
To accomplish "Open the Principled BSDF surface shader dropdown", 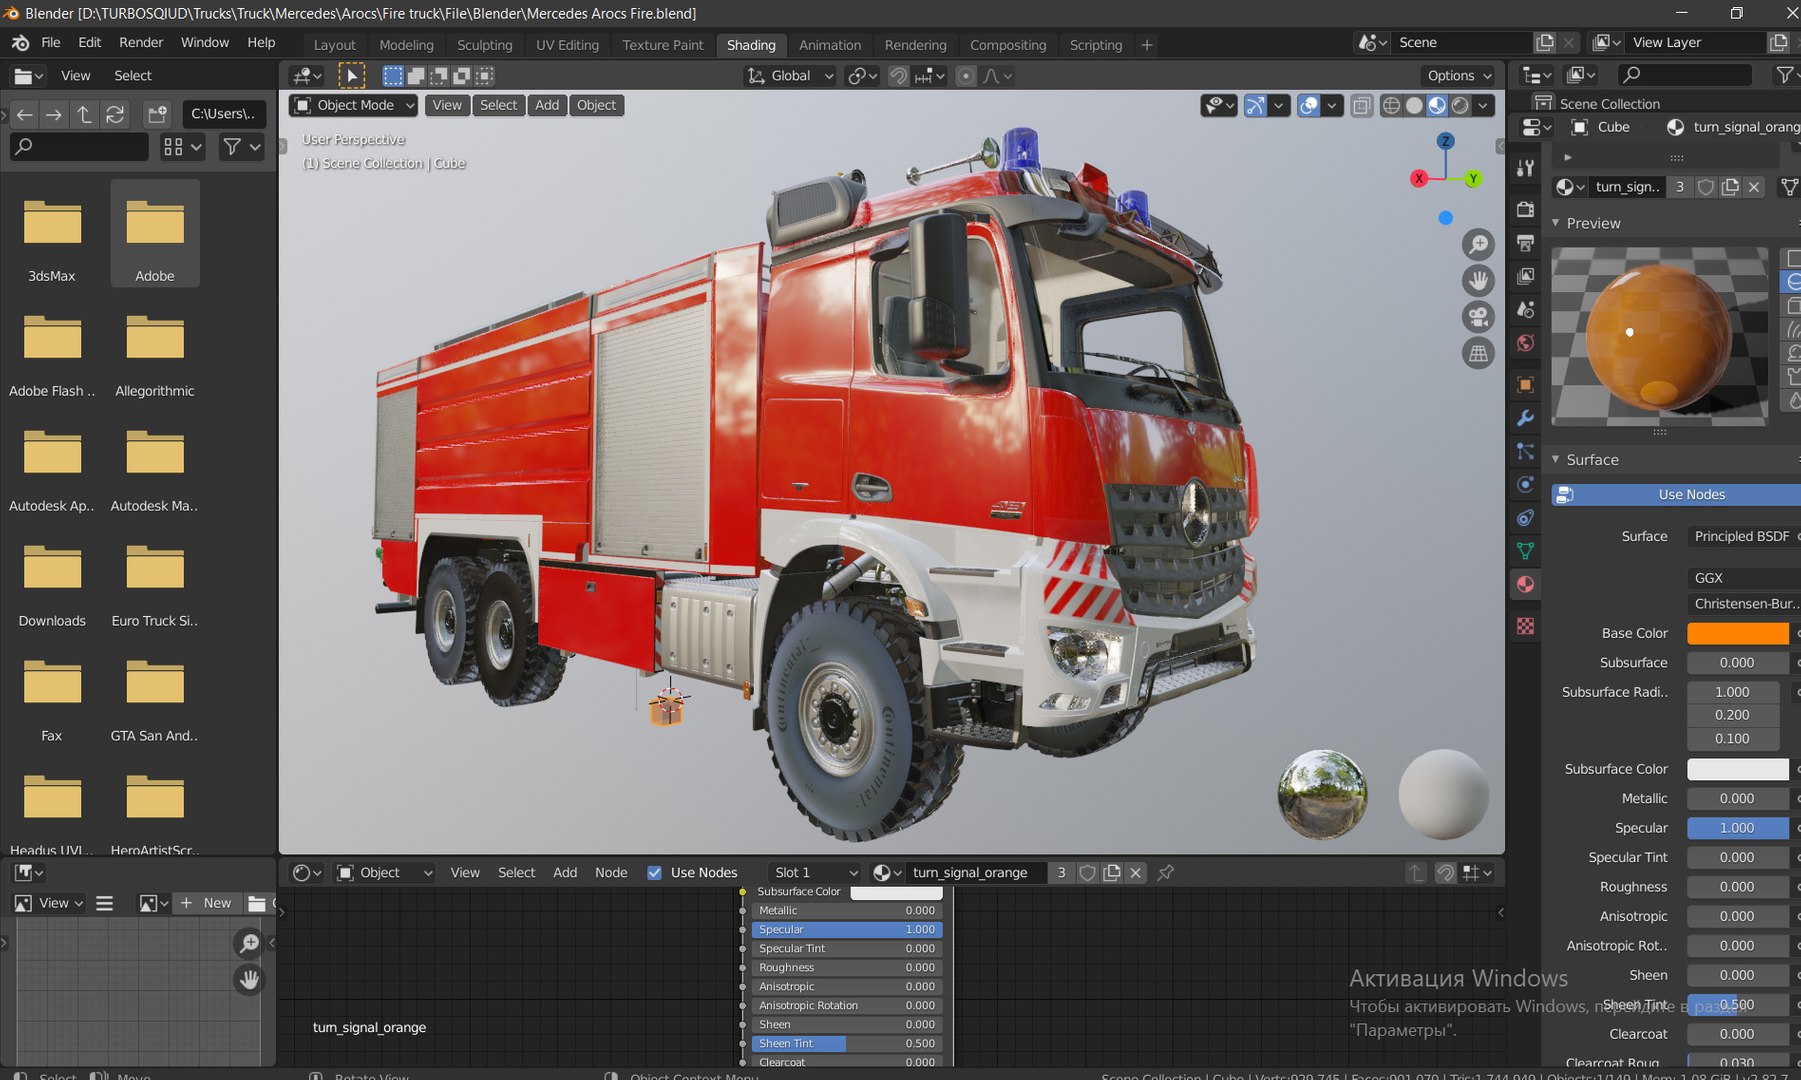I will (x=1743, y=536).
